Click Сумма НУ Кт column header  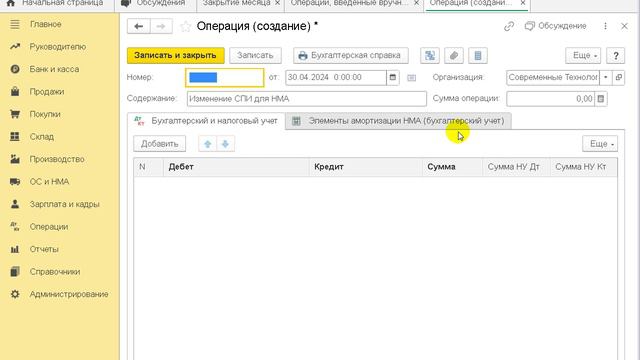point(583,167)
